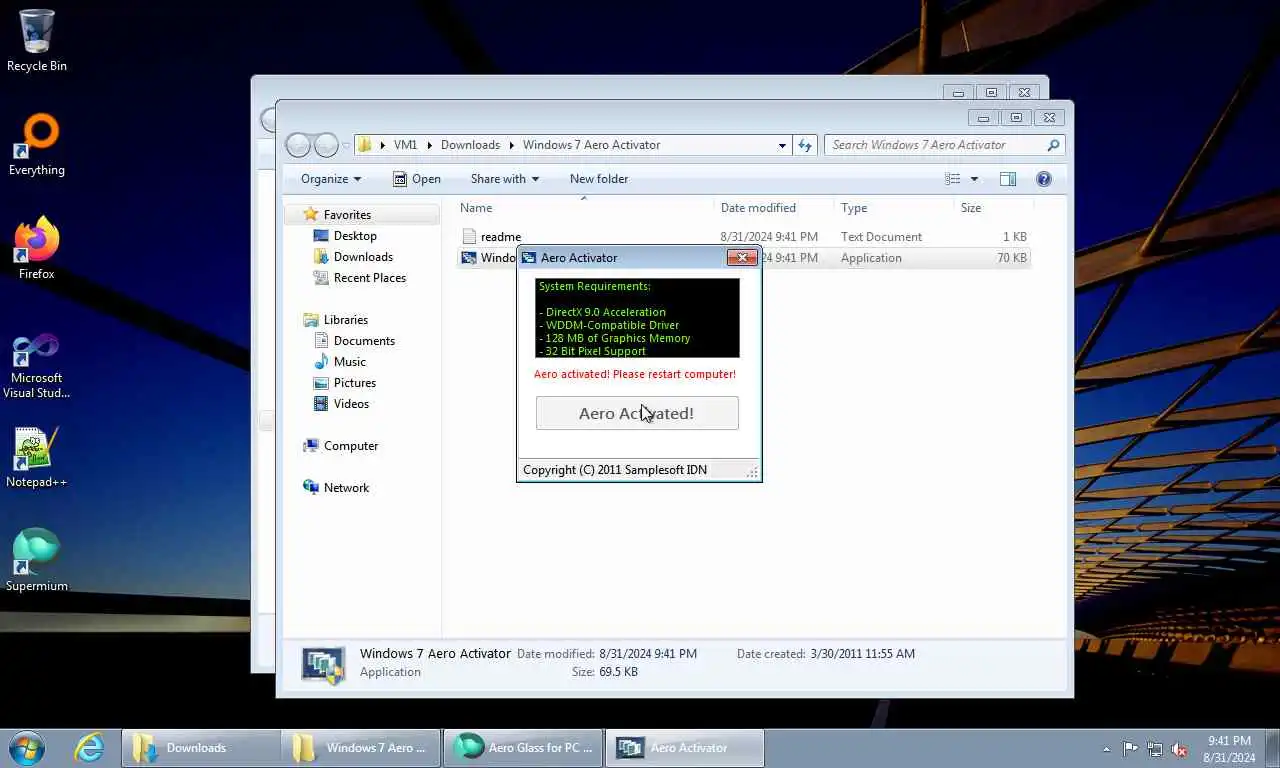
Task: Select Downloads in the address breadcrumb
Action: tap(470, 145)
